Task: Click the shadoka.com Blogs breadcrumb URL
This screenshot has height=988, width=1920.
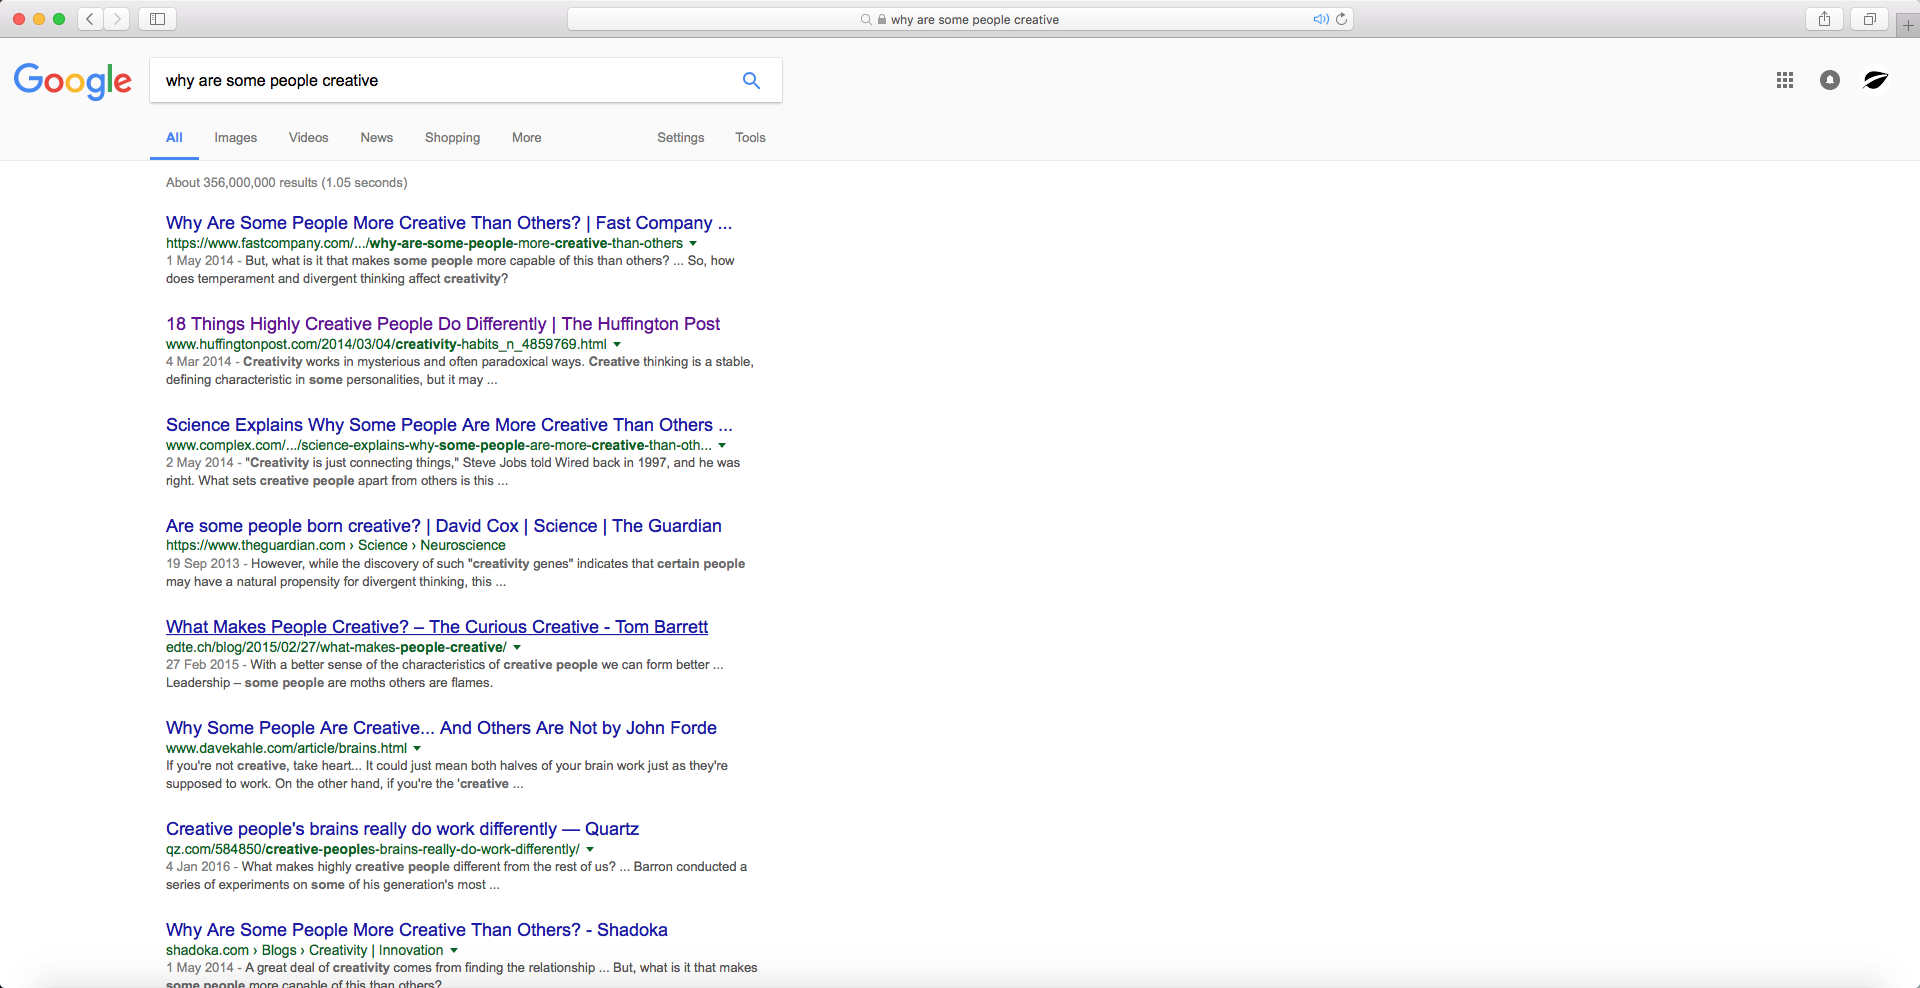Action: click(x=304, y=951)
